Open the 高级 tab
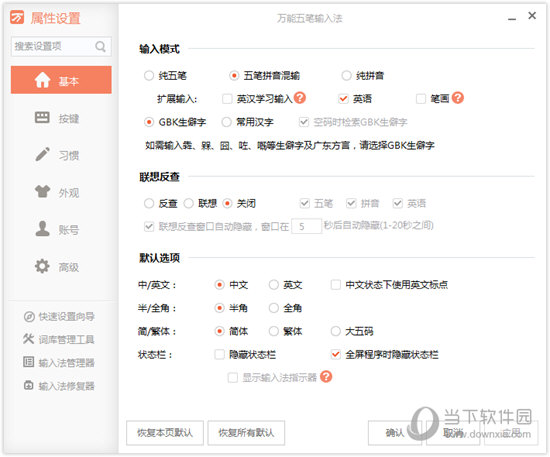Image resolution: width=550 pixels, height=457 pixels. tap(61, 267)
